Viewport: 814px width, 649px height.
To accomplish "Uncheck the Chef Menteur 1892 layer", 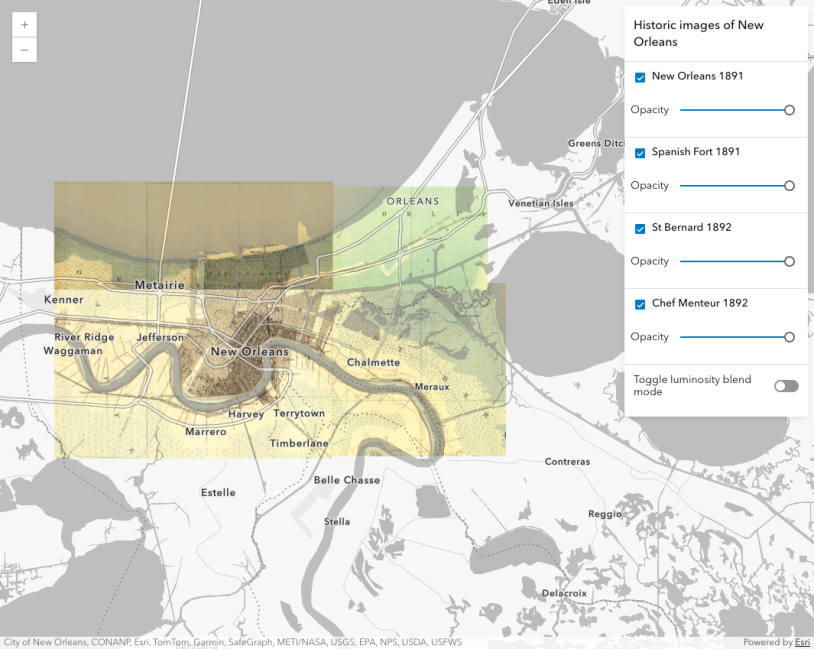I will pyautogui.click(x=640, y=303).
